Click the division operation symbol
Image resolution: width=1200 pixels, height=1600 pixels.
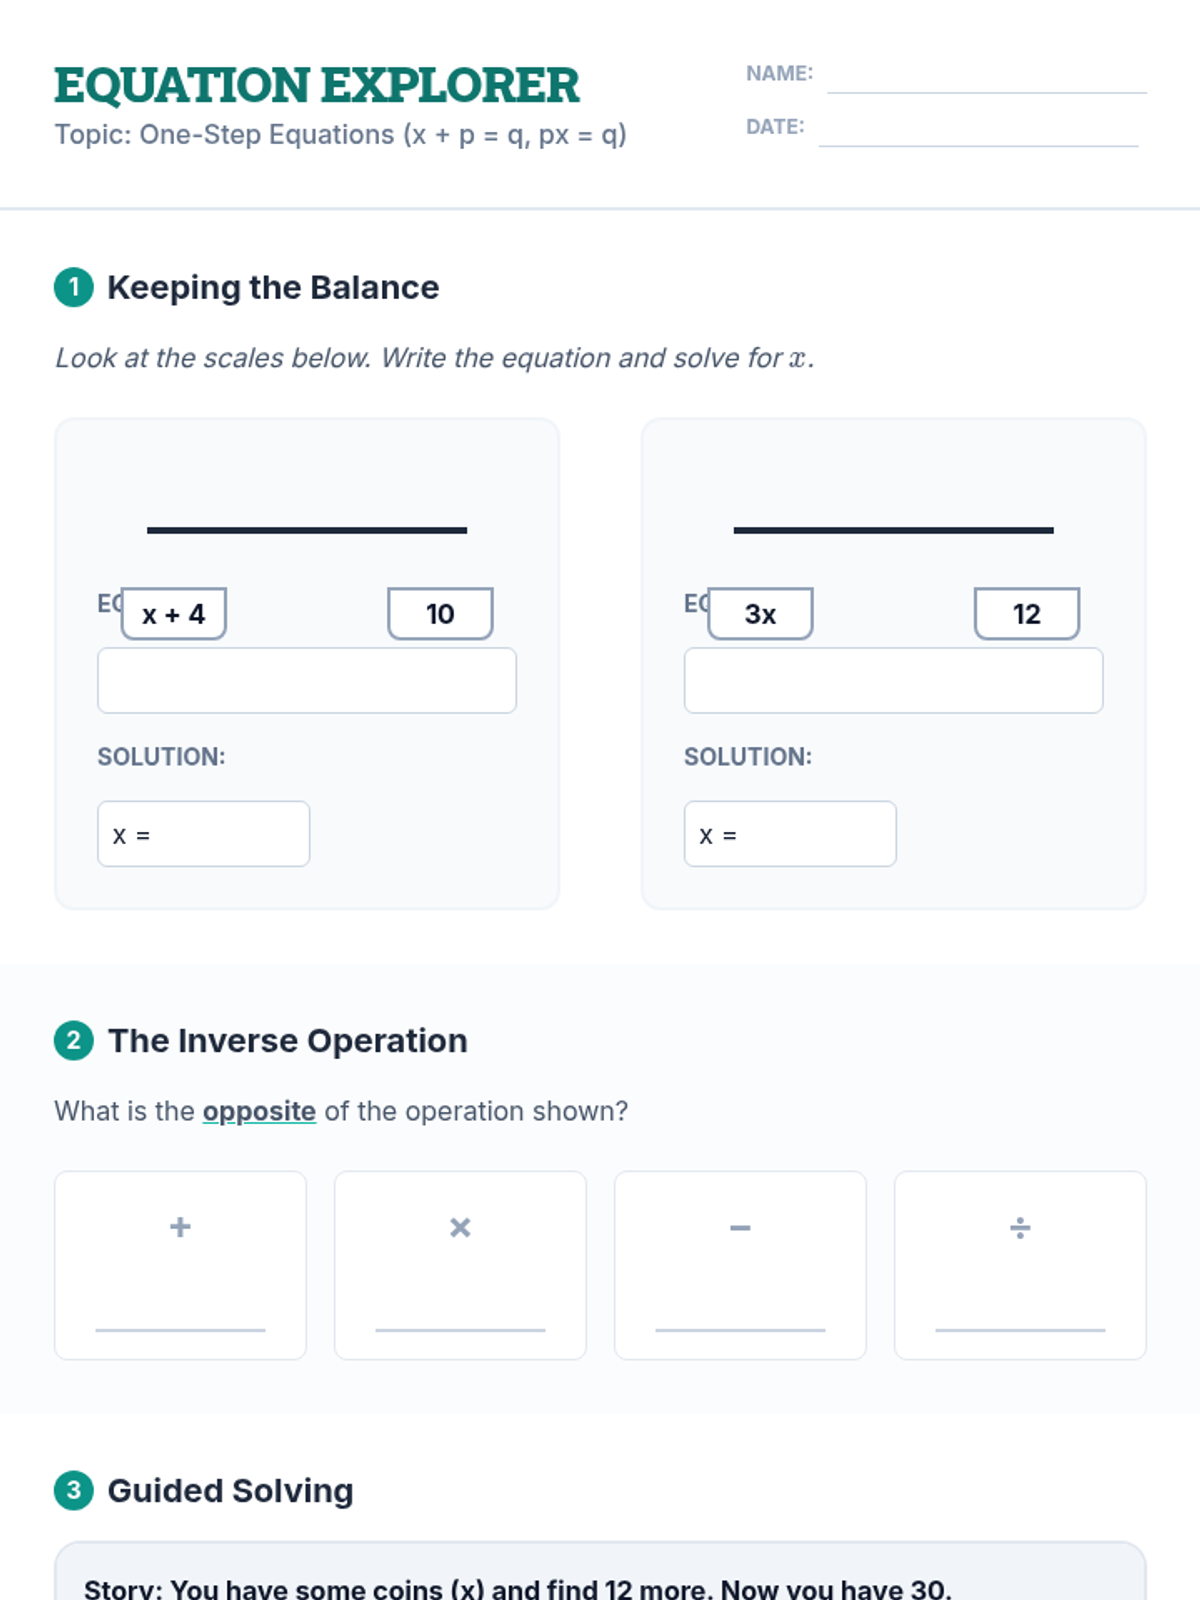(x=1020, y=1227)
